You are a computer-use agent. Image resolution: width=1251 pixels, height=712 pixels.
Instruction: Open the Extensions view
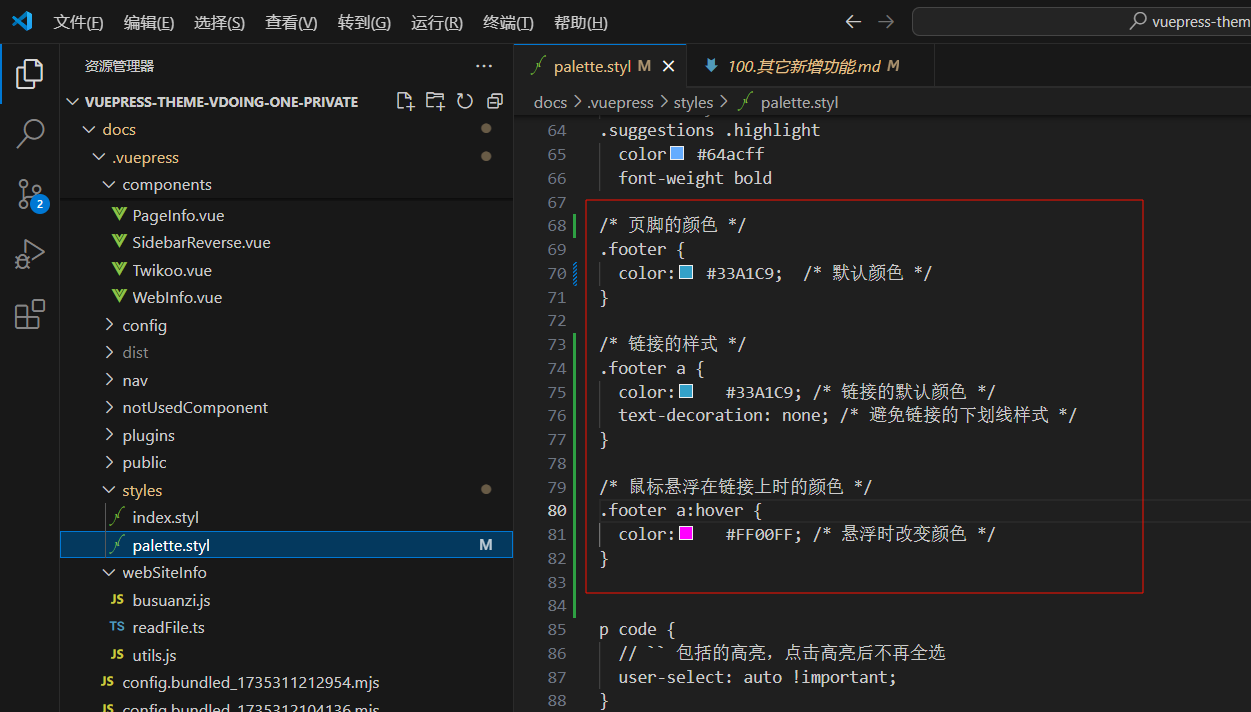(30, 314)
